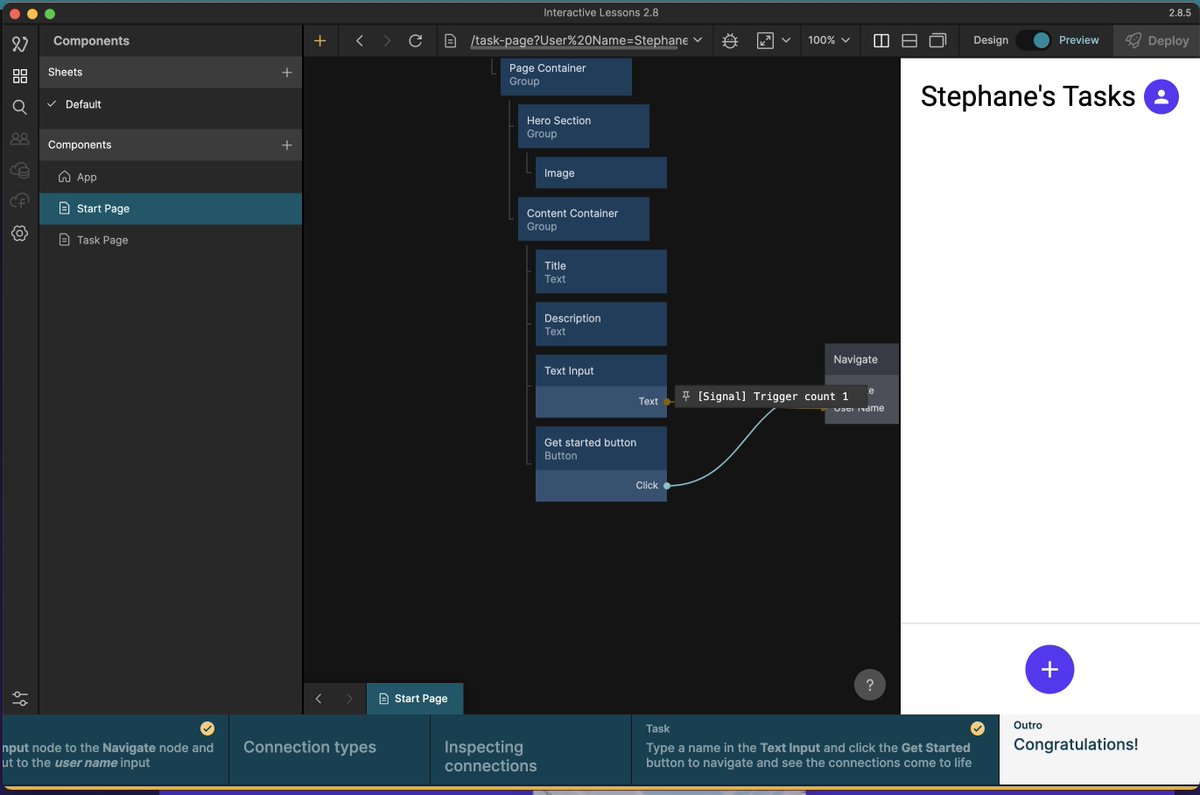This screenshot has height=795, width=1200.
Task: Click the purple plus button in preview
Action: pos(1049,669)
